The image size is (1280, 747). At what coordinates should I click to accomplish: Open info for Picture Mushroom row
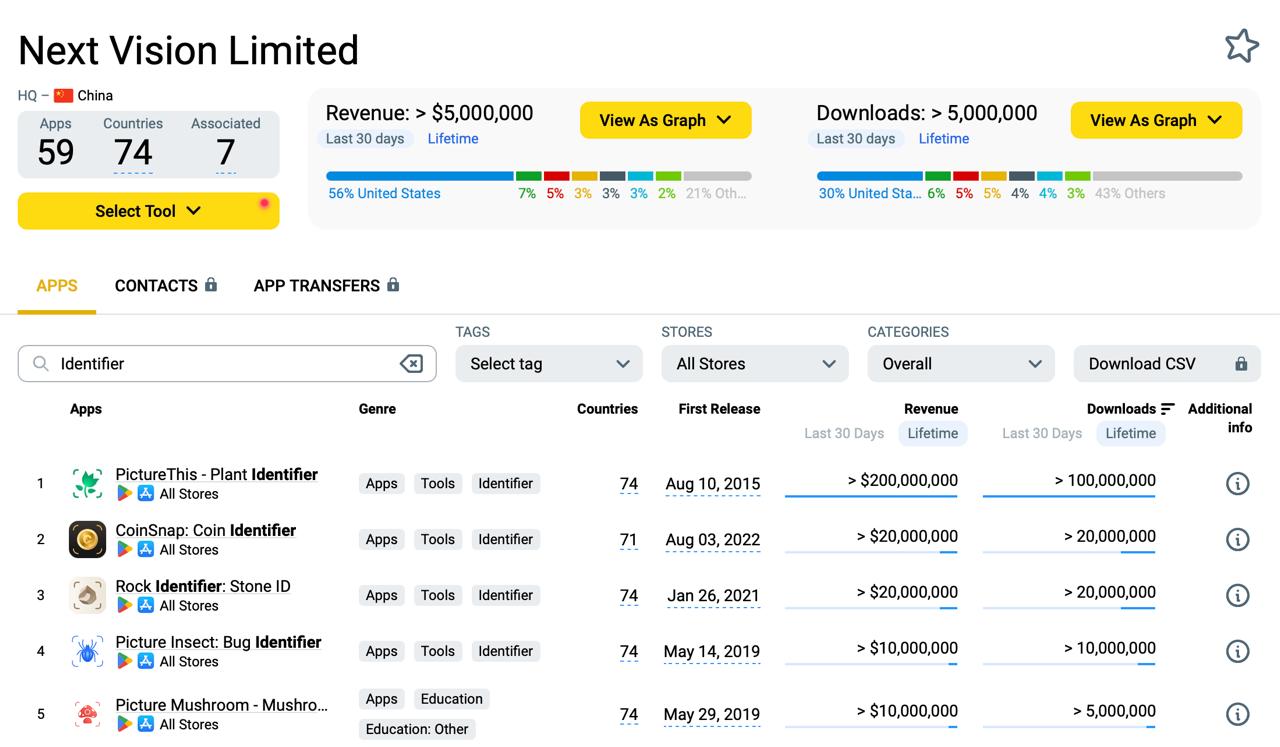(1237, 714)
